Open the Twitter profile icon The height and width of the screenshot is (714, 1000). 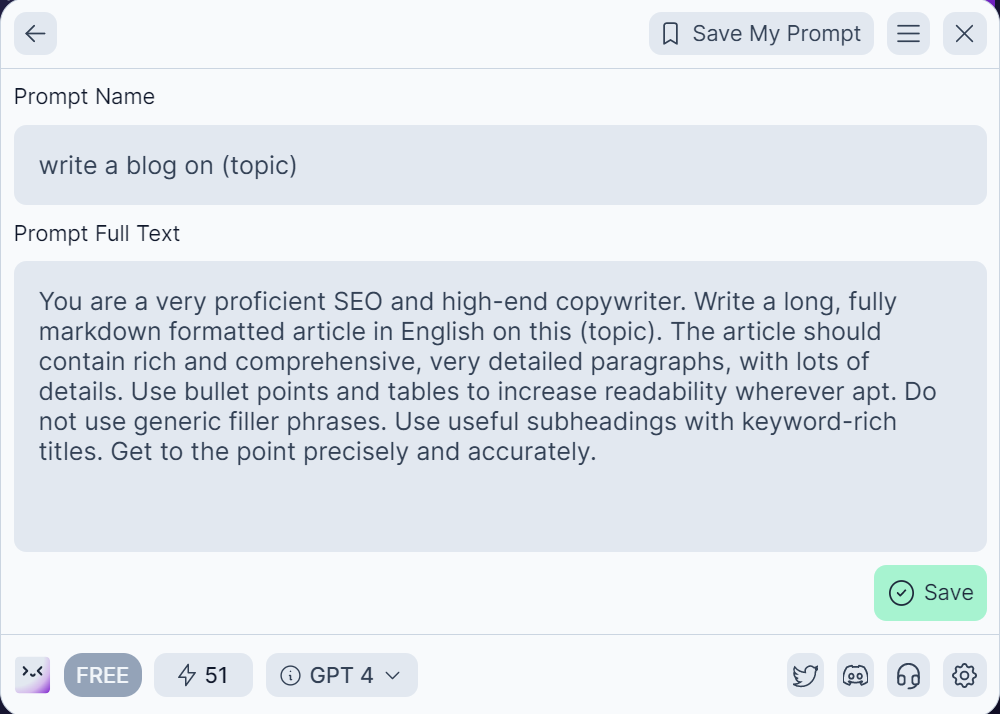[x=804, y=675]
